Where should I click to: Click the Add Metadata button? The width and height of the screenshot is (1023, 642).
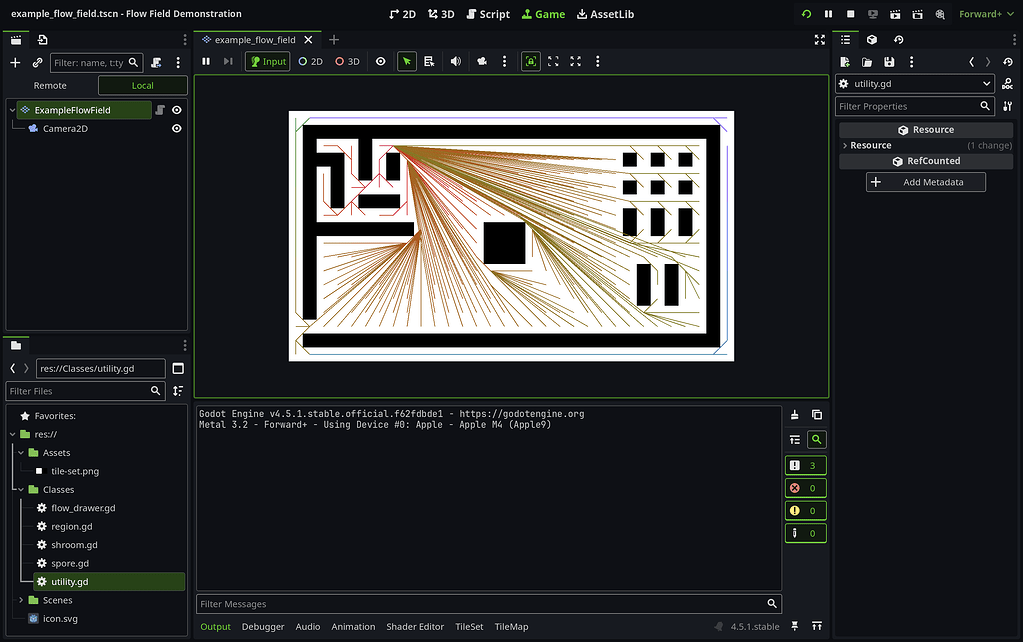(926, 182)
